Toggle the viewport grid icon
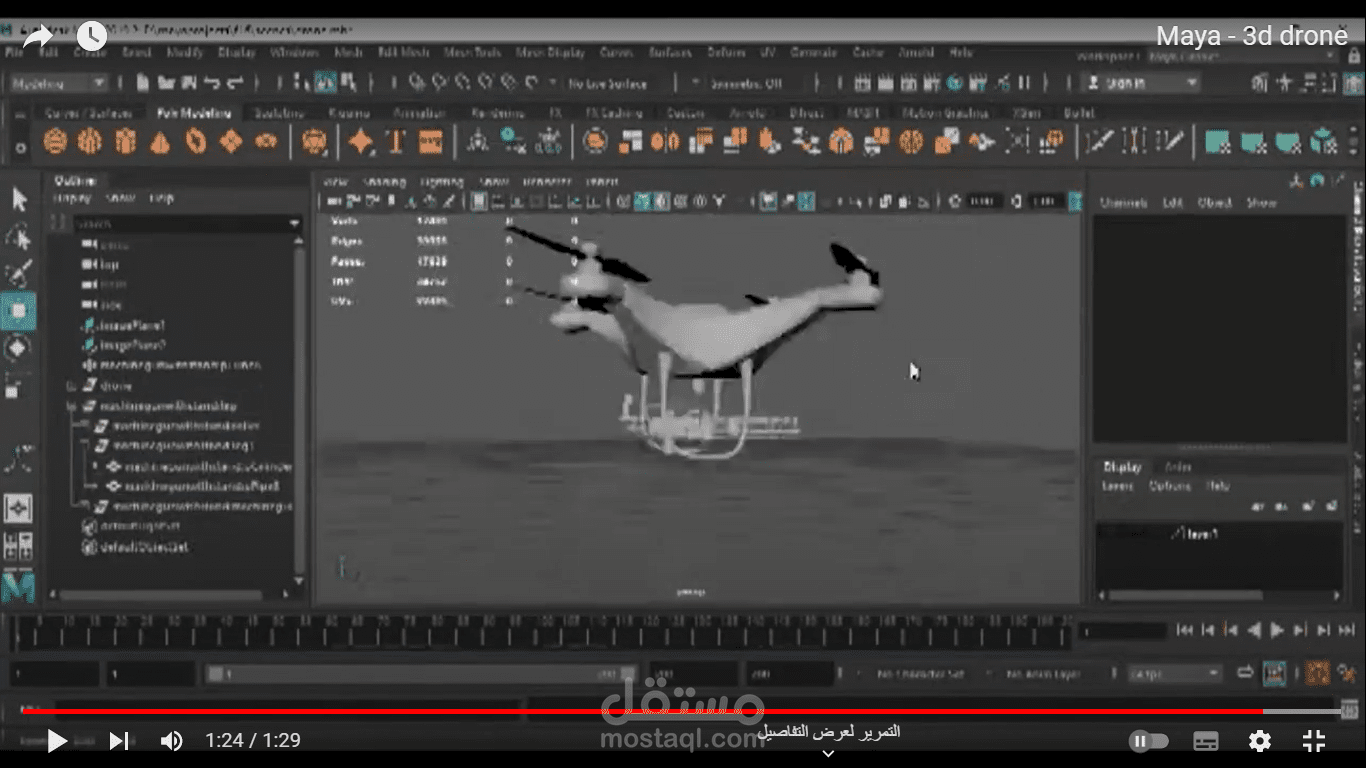The image size is (1366, 768). click(479, 202)
